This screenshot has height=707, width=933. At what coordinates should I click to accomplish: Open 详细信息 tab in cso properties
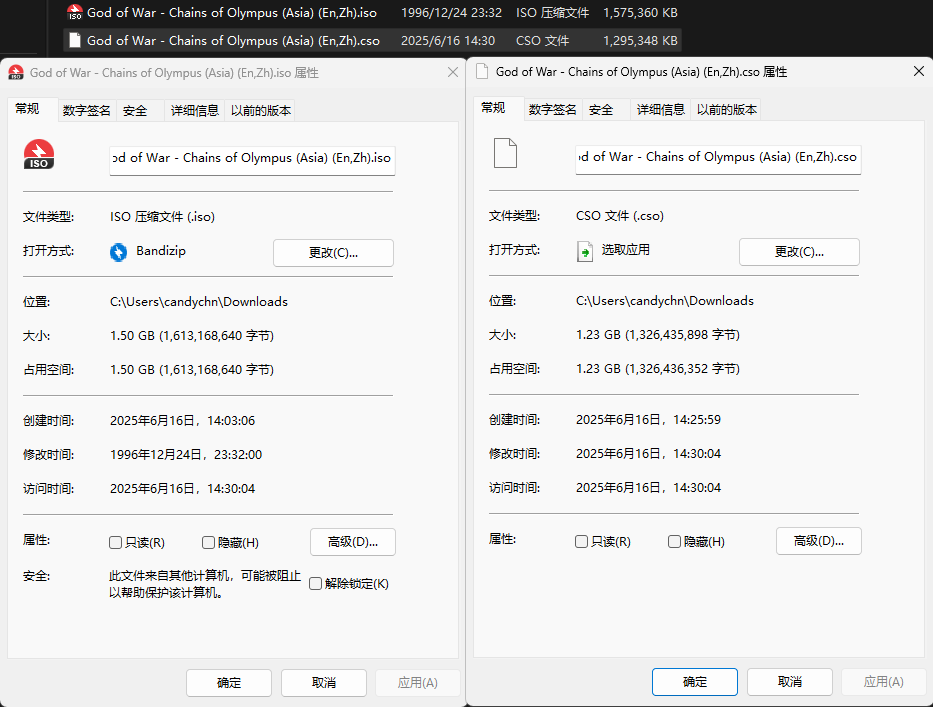pos(660,110)
